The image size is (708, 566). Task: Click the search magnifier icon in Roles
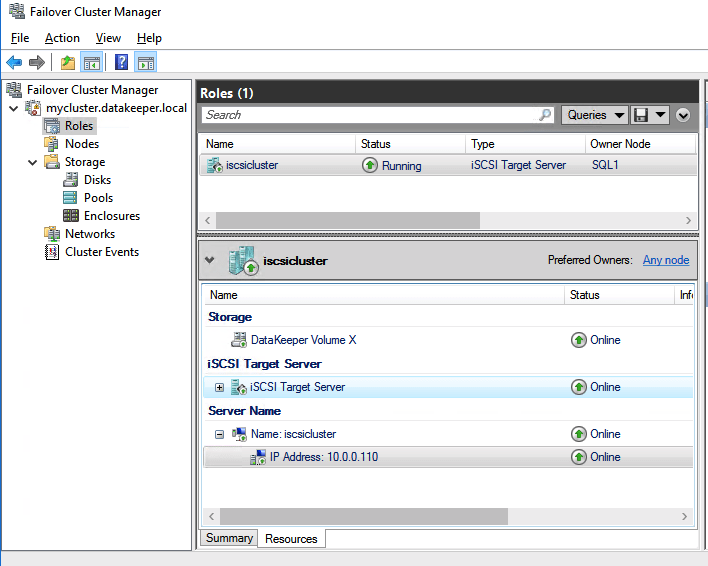(x=545, y=115)
